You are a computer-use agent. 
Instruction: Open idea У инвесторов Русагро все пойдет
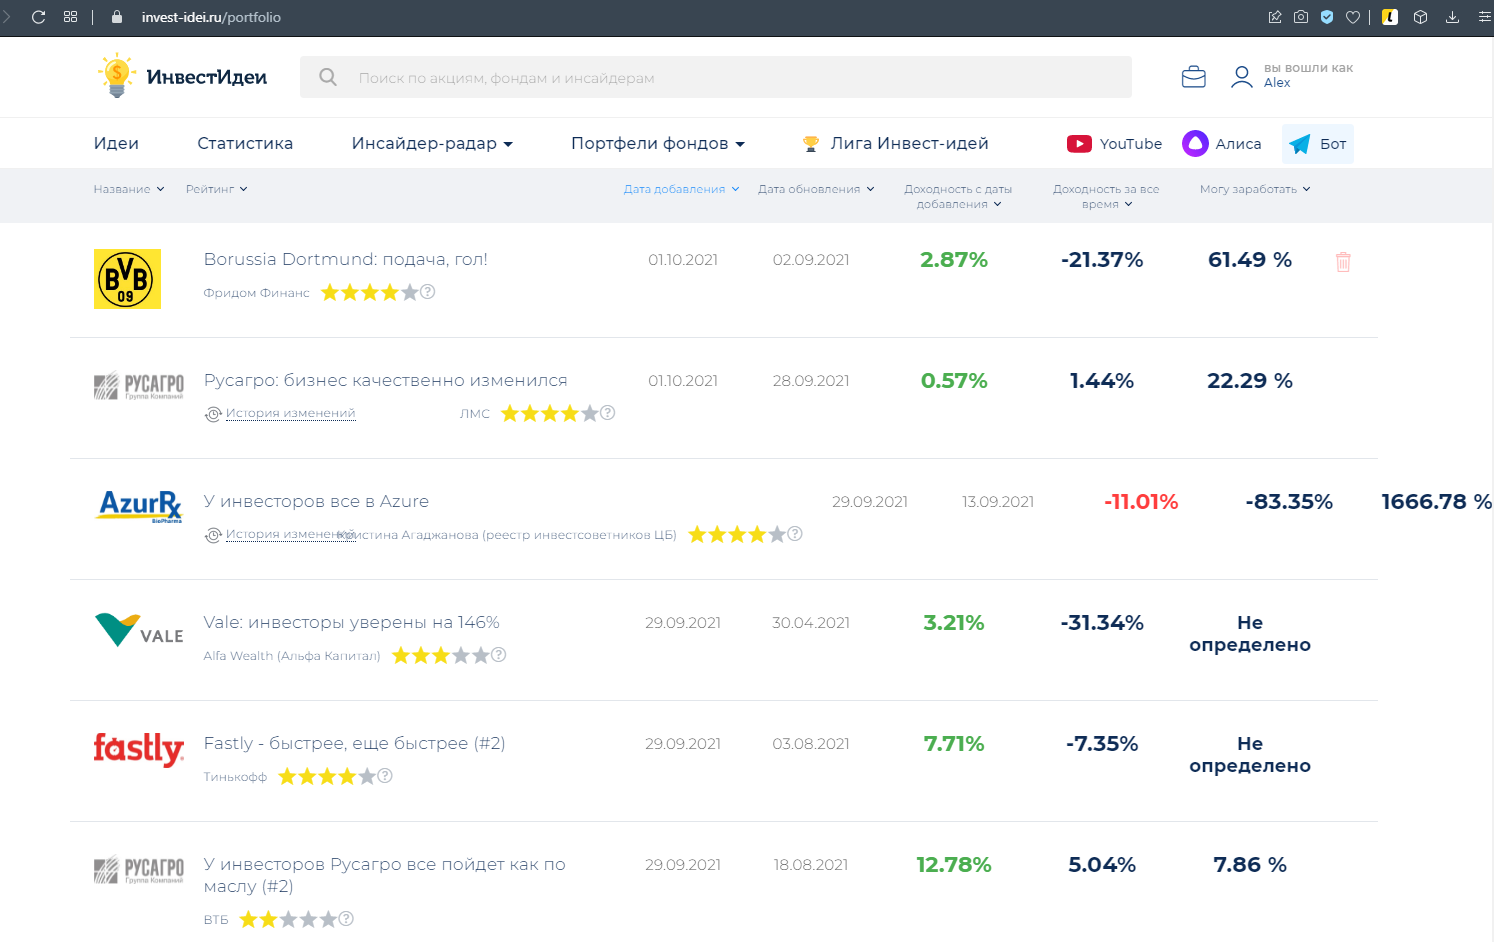coord(384,875)
